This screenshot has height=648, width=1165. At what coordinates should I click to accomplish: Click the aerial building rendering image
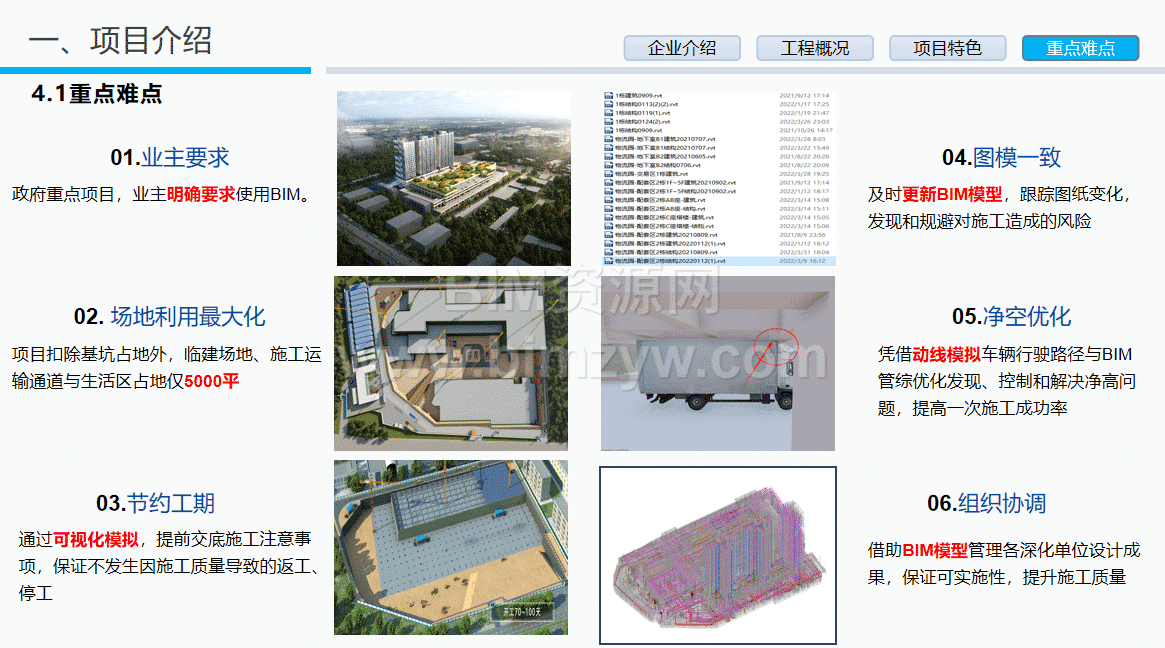pyautogui.click(x=453, y=178)
